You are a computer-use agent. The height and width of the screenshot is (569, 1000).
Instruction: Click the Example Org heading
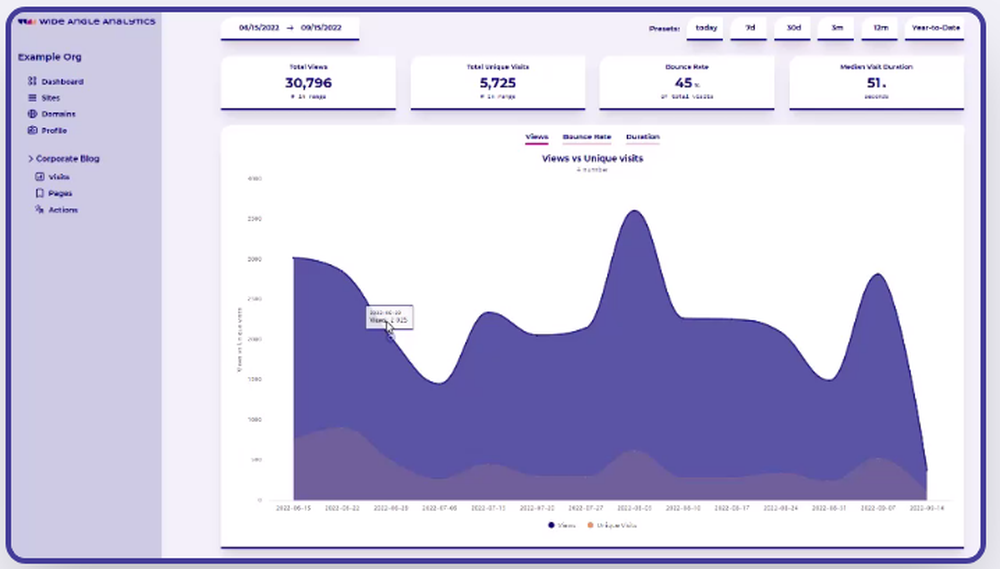click(x=50, y=57)
